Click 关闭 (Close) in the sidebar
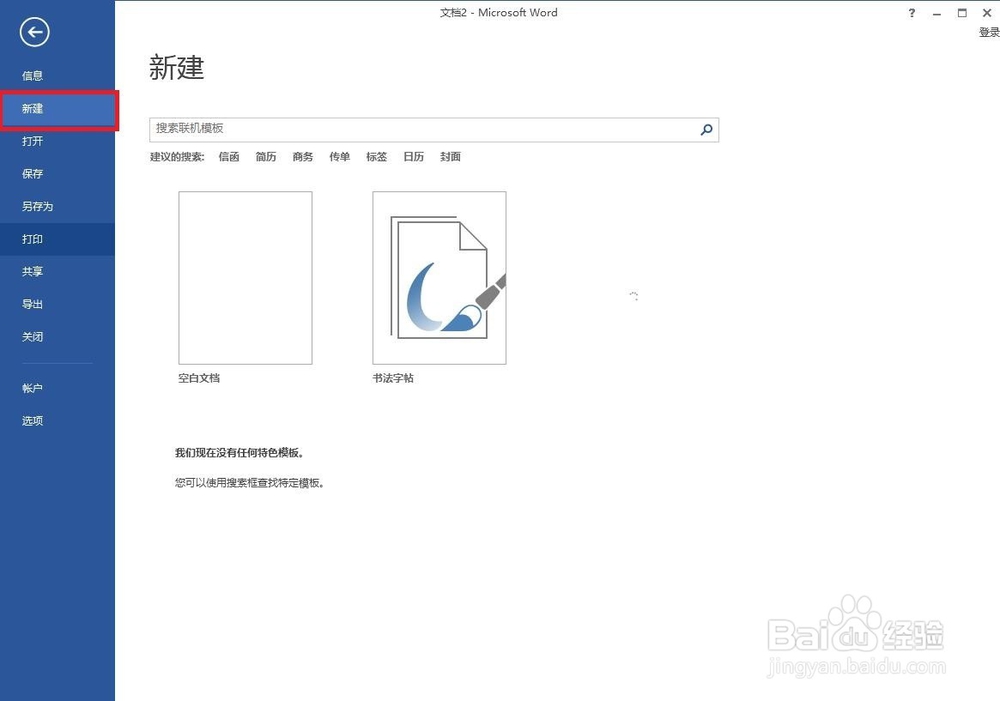Viewport: 1000px width, 701px height. 31,337
